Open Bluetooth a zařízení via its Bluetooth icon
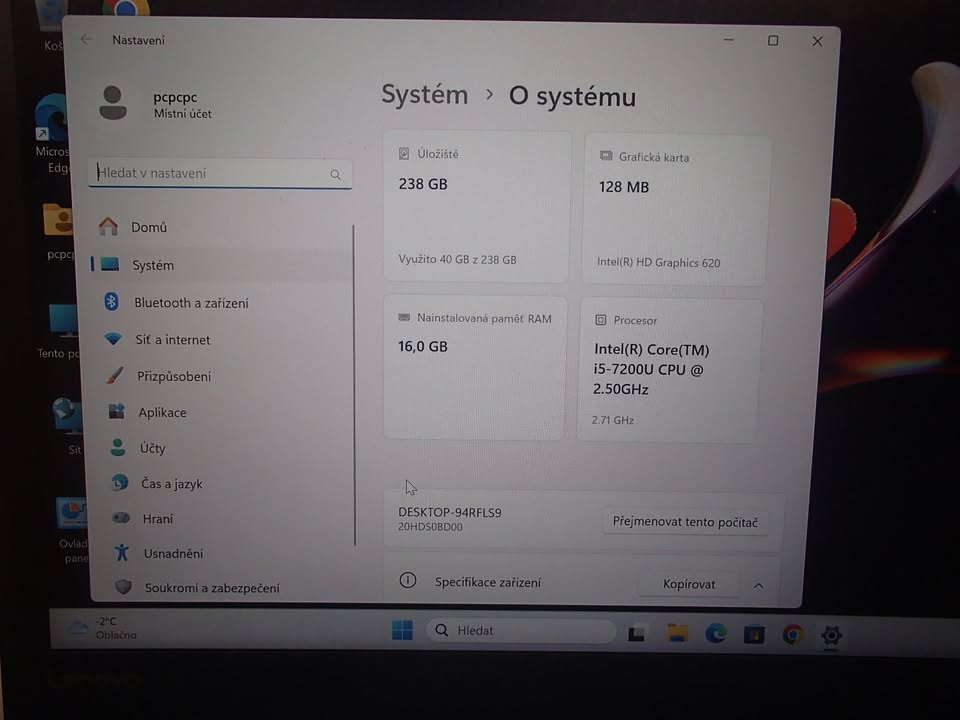The width and height of the screenshot is (960, 720). pyautogui.click(x=113, y=302)
